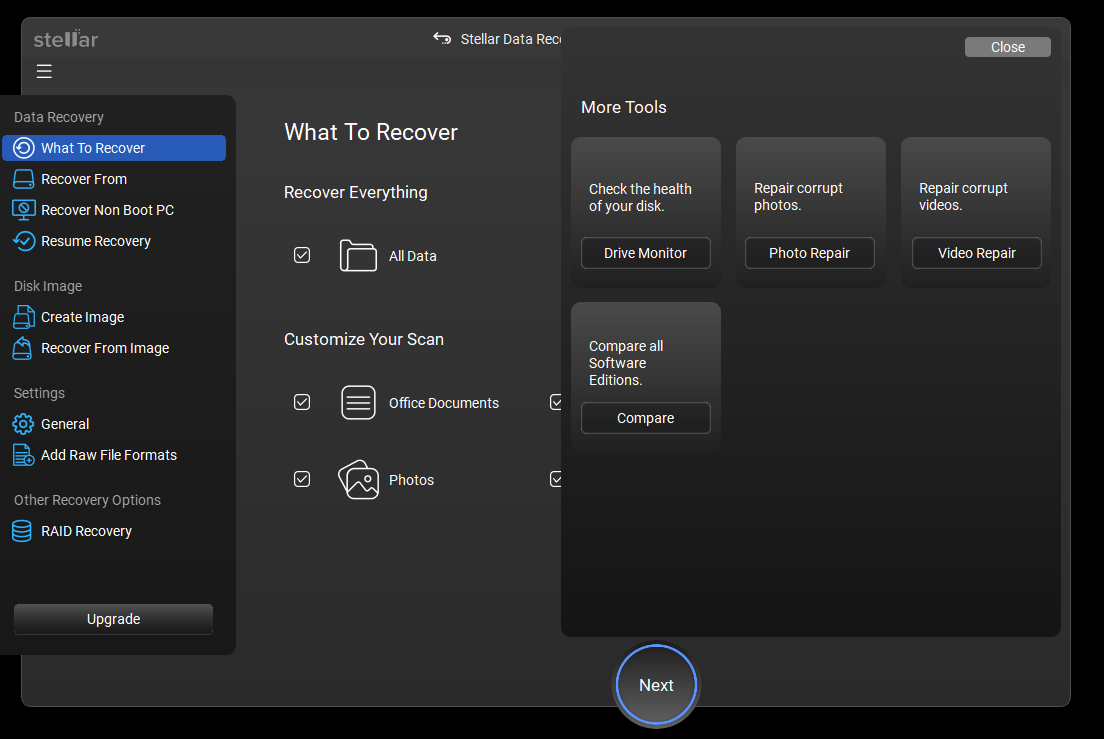
Task: Click the 'Settings' section label
Action: 39,393
